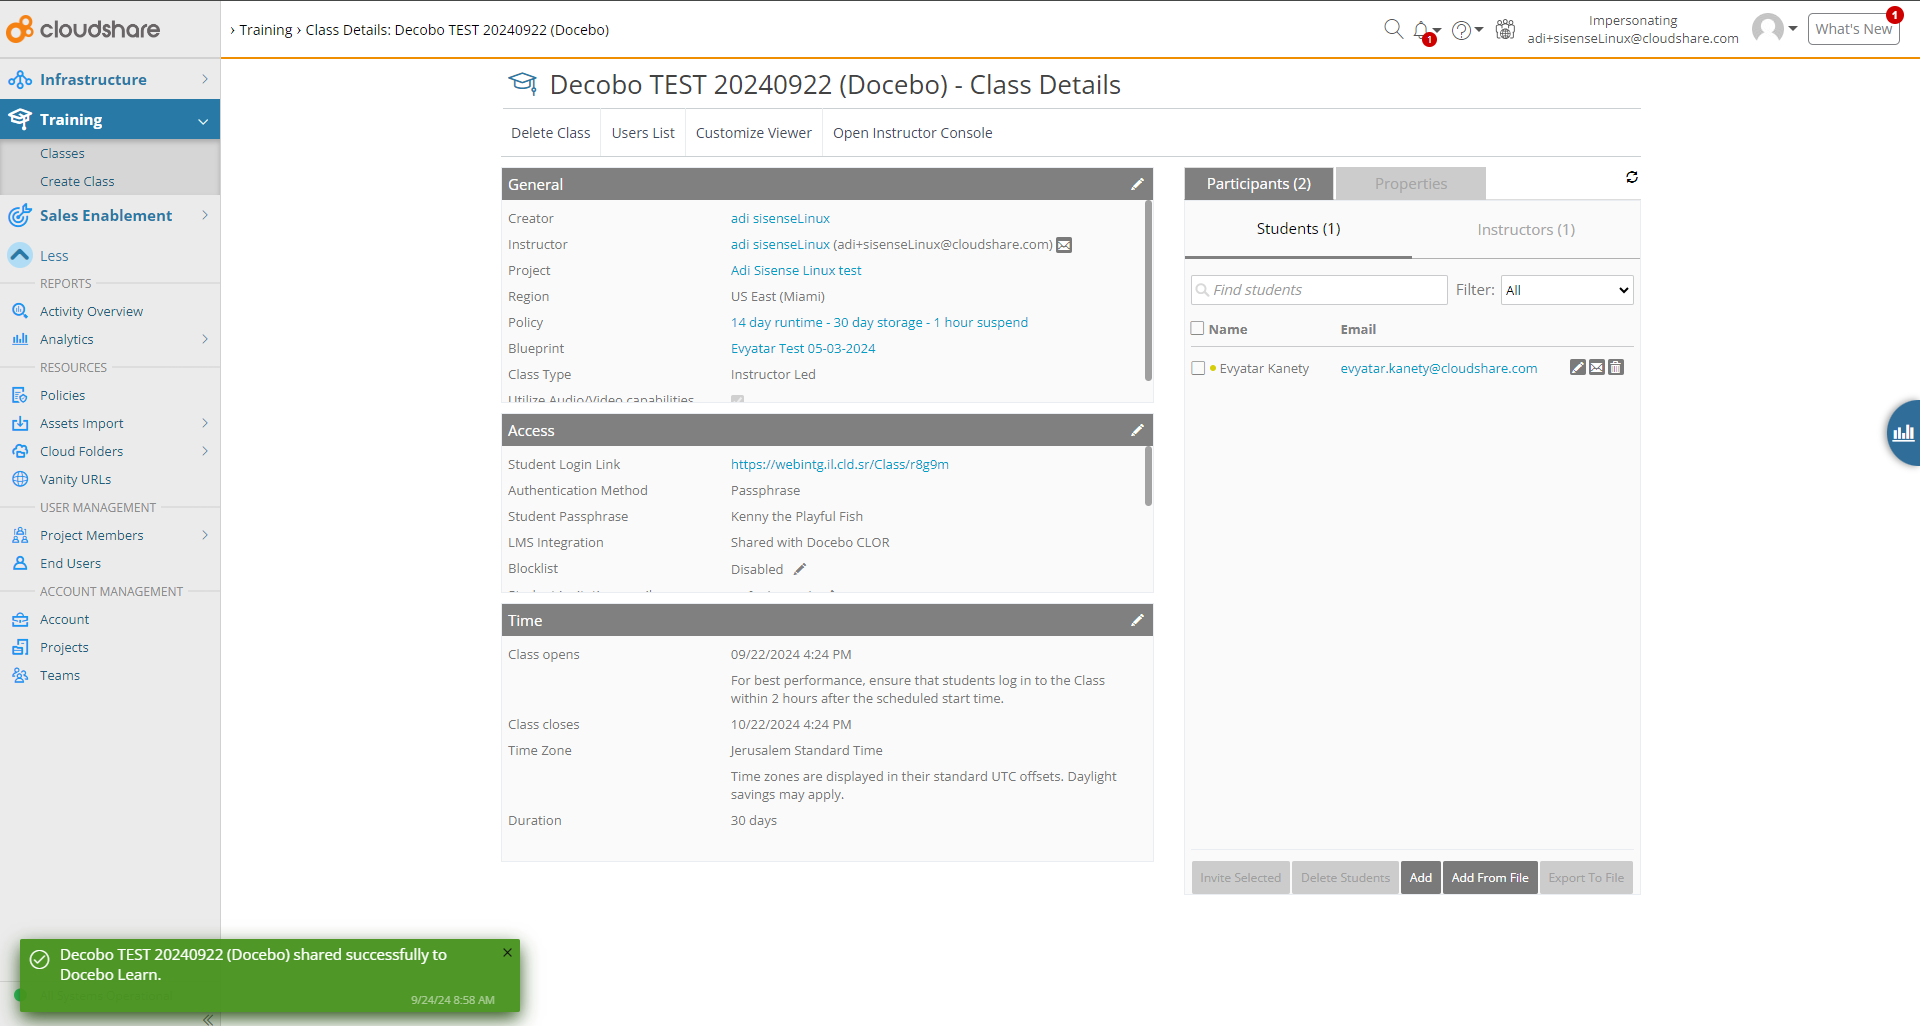Open the search magnifier icon

pos(1393,29)
